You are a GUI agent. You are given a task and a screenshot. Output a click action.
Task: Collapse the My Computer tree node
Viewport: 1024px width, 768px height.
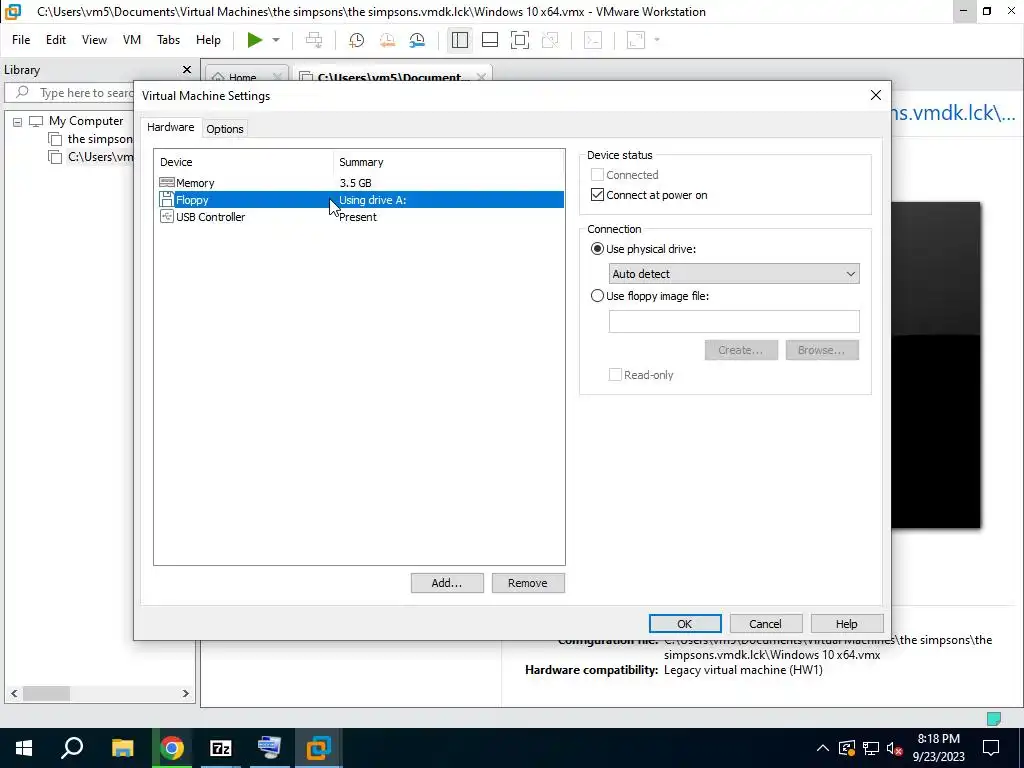(18, 121)
